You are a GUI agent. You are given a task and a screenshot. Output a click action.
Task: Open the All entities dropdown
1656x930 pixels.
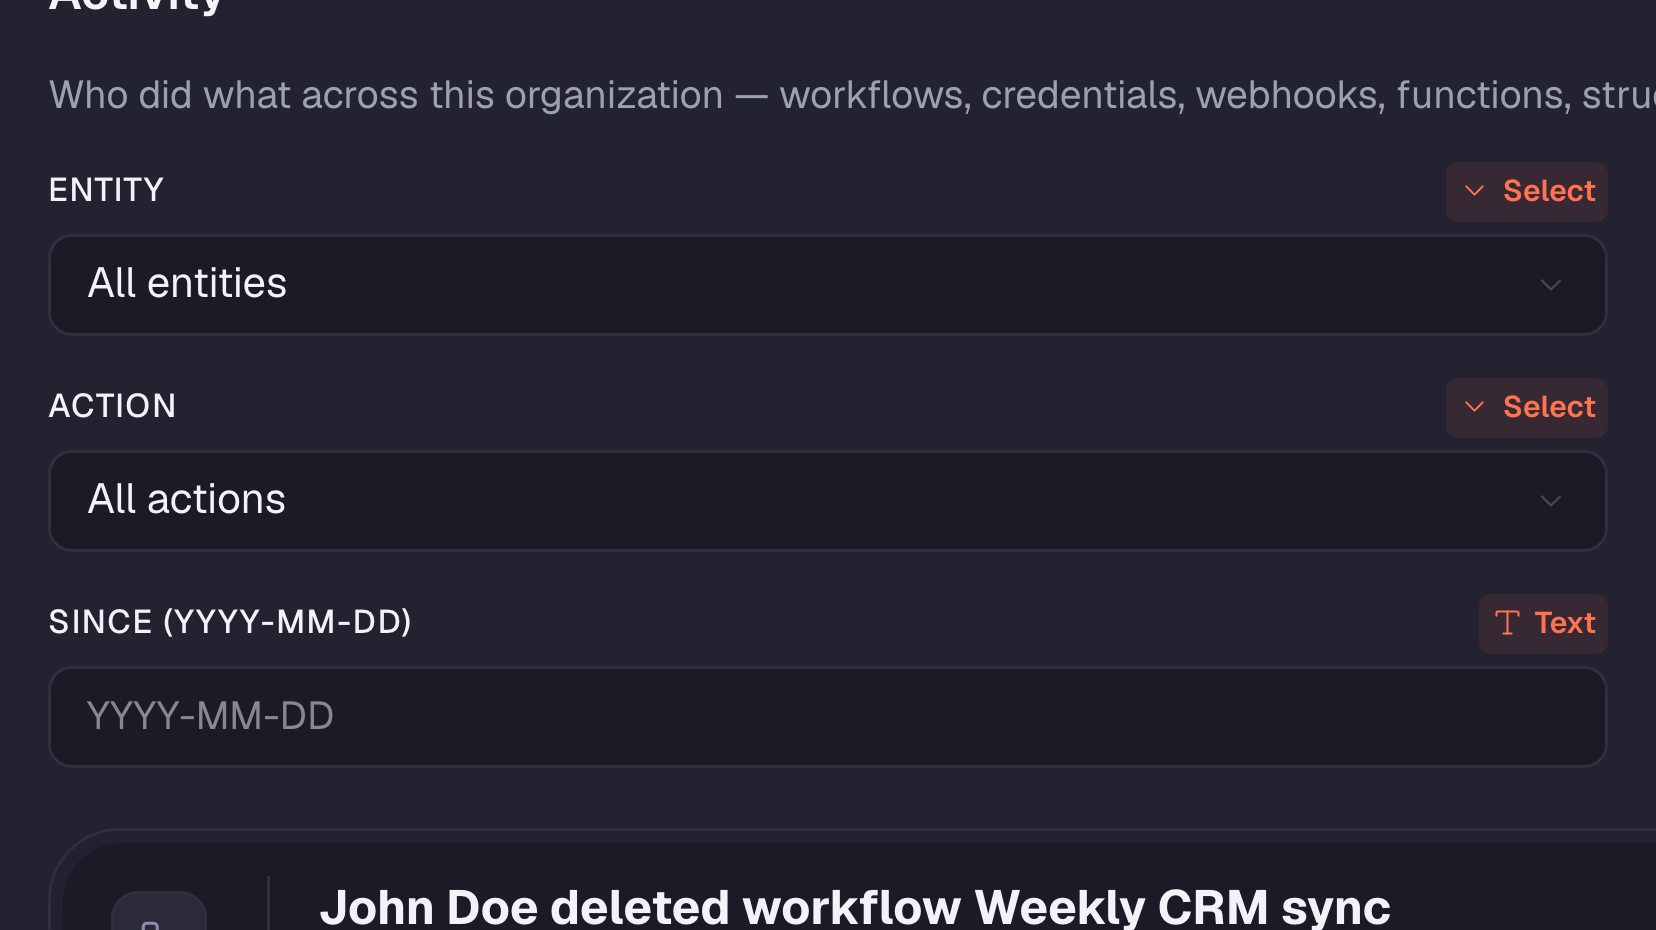(x=828, y=285)
